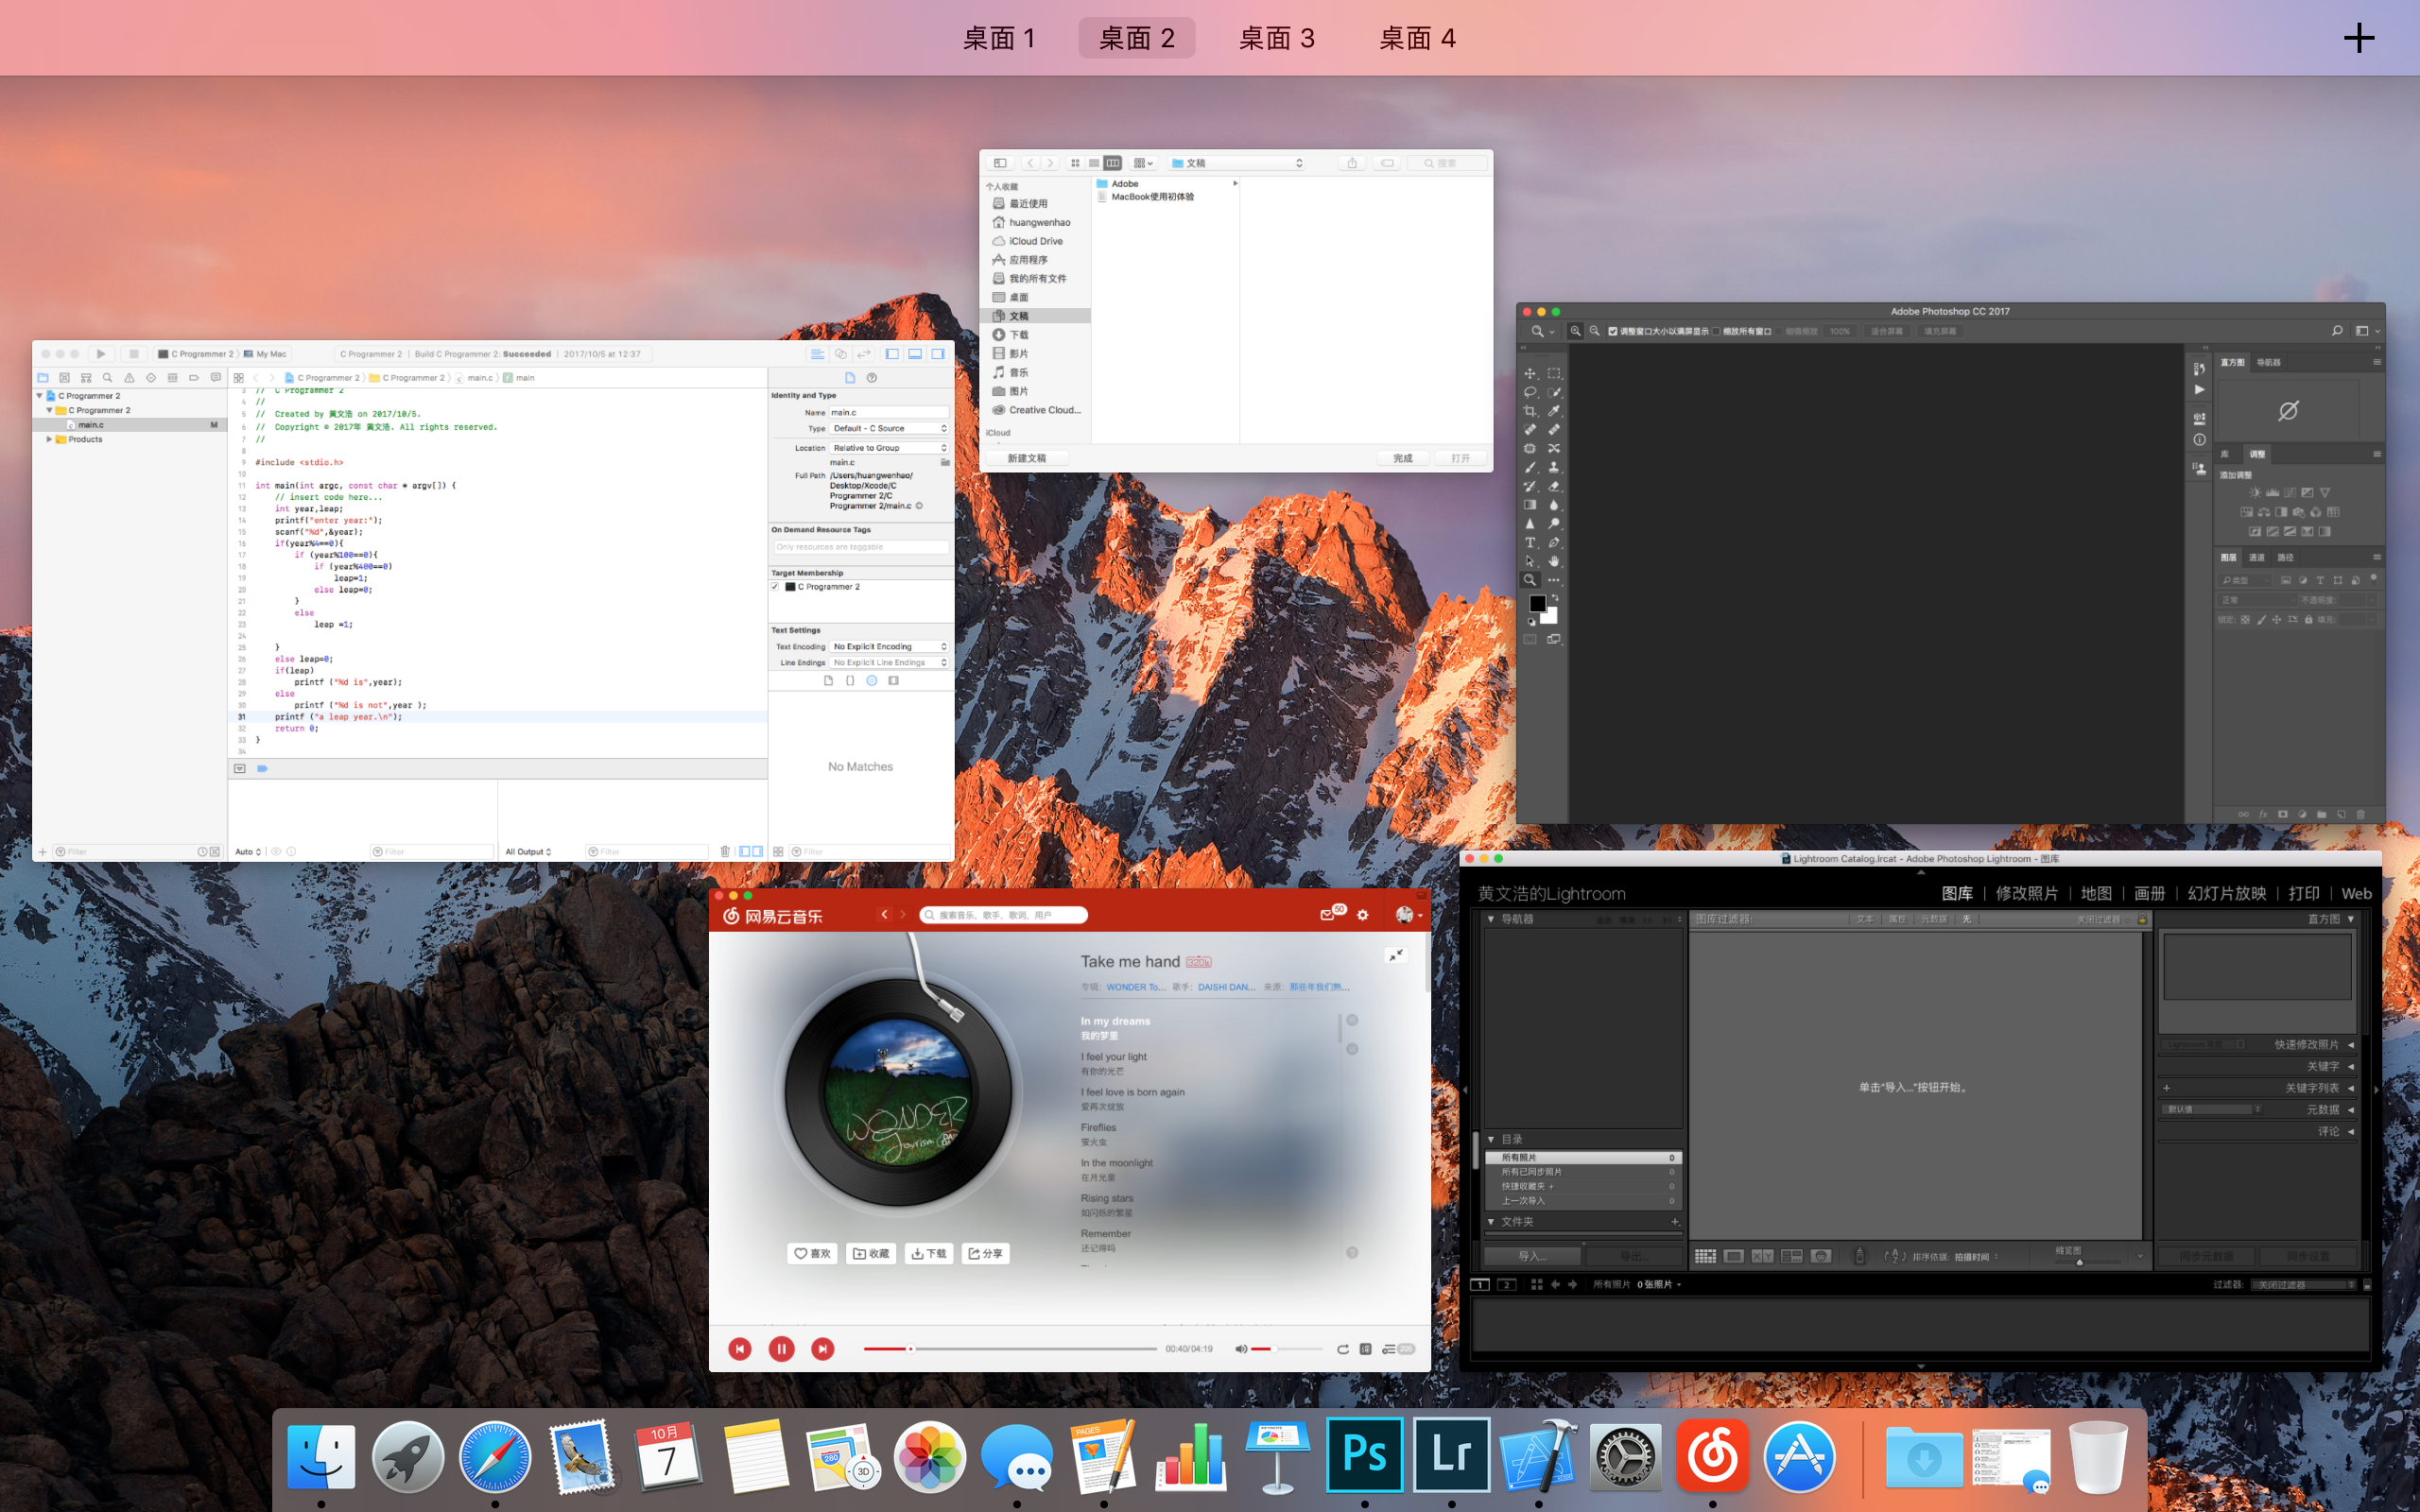This screenshot has height=1512, width=2420.
Task: Select the painter spray can in Lightroom
Action: tap(1859, 1256)
